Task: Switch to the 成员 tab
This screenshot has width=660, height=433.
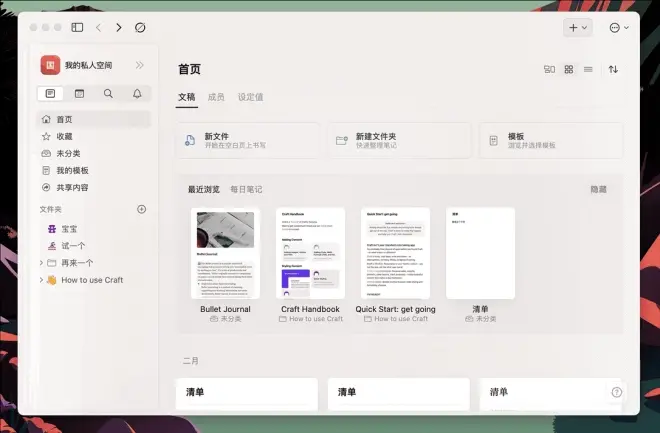Action: click(x=216, y=97)
